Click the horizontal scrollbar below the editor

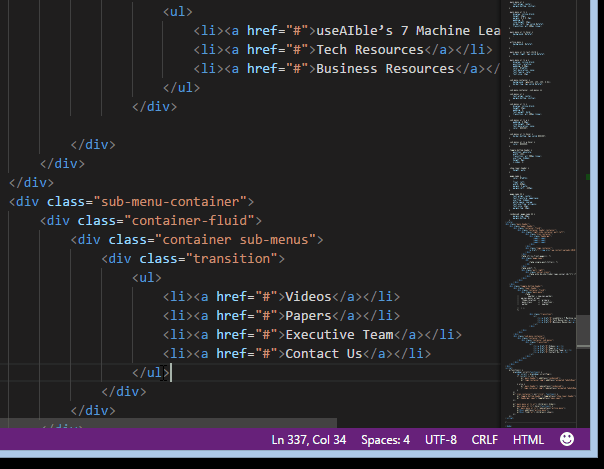pyautogui.click(x=168, y=423)
